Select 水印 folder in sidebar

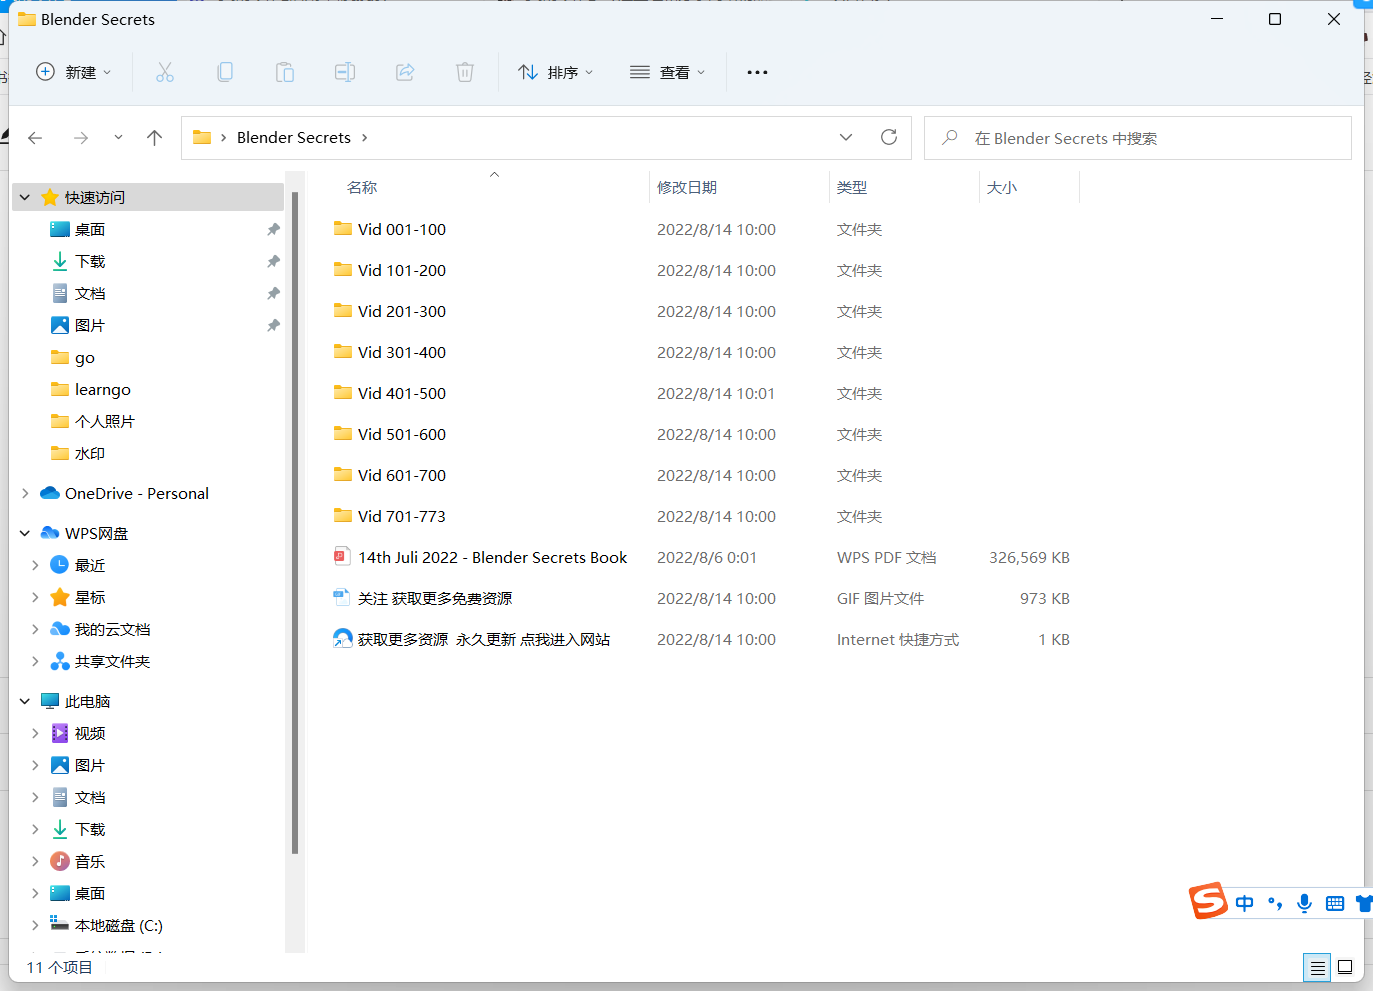tap(90, 453)
